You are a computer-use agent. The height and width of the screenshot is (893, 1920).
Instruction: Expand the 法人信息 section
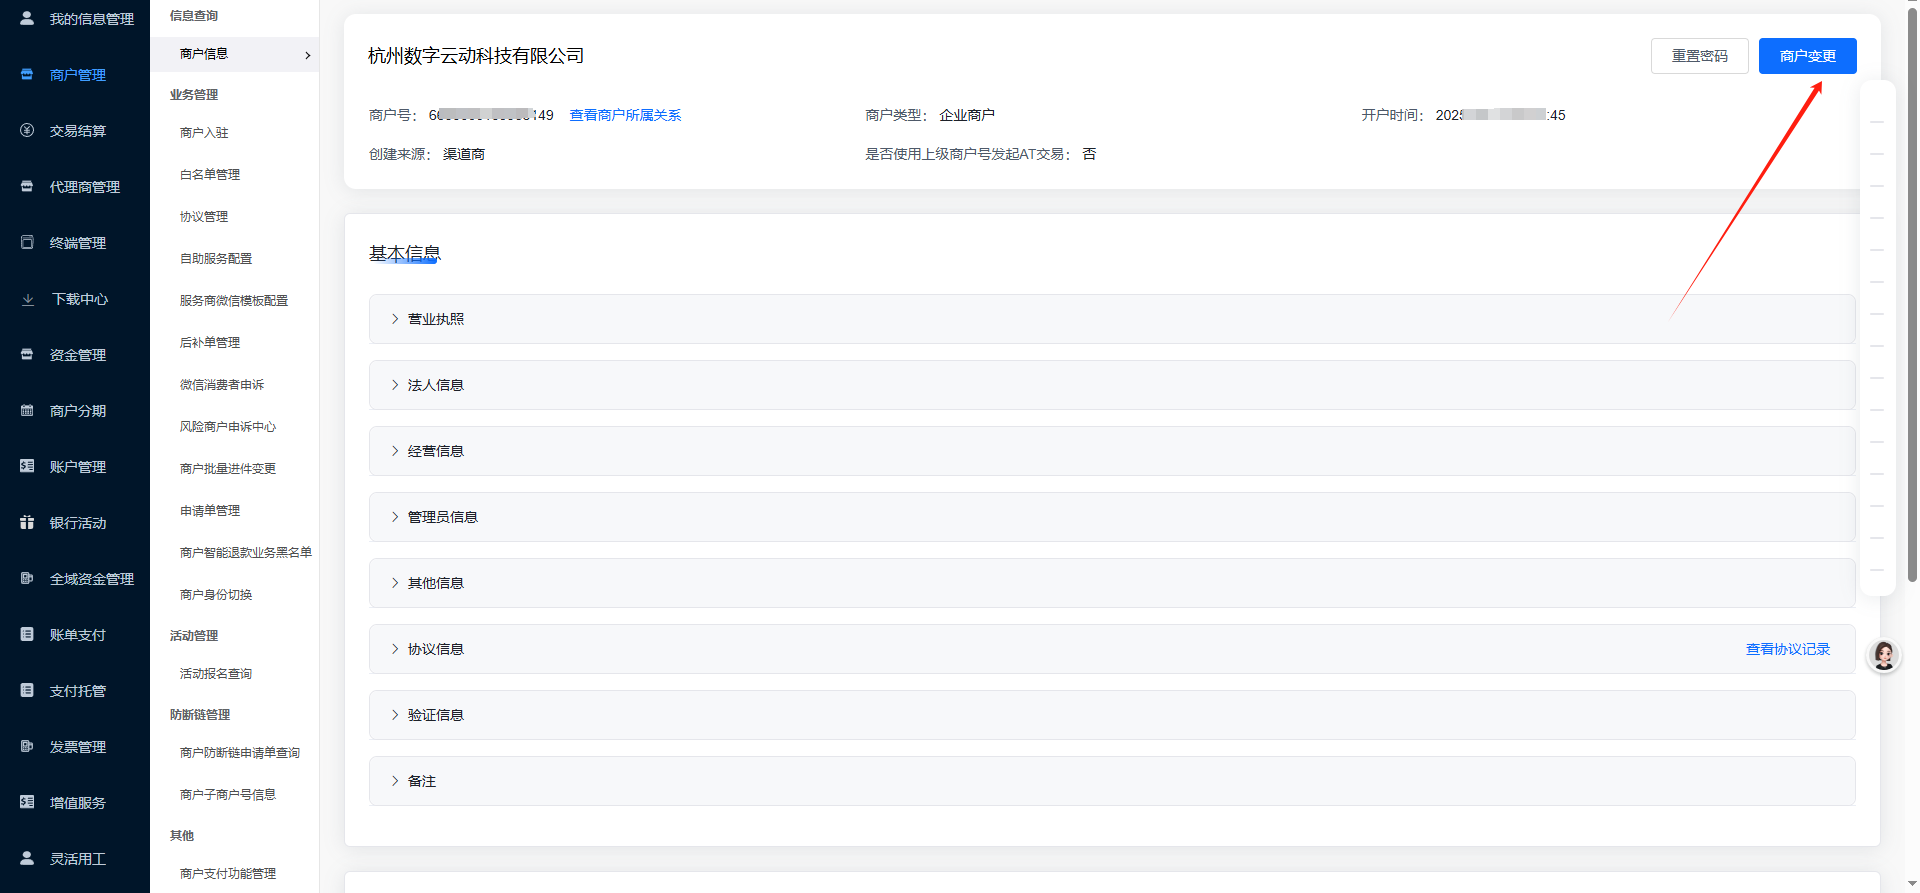(435, 385)
